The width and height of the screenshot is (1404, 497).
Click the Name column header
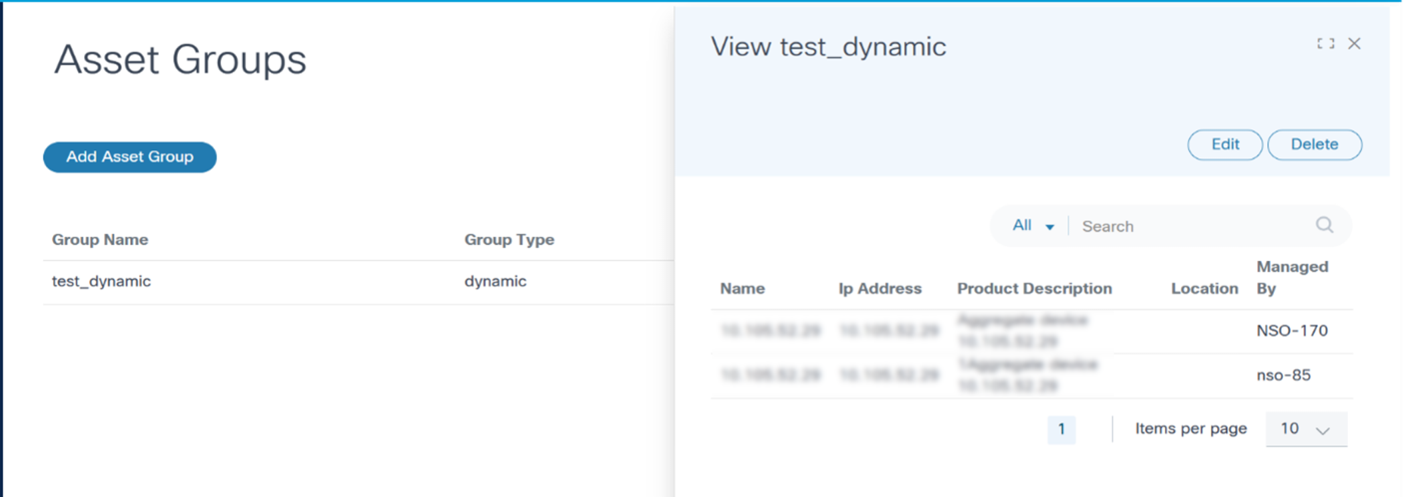742,288
